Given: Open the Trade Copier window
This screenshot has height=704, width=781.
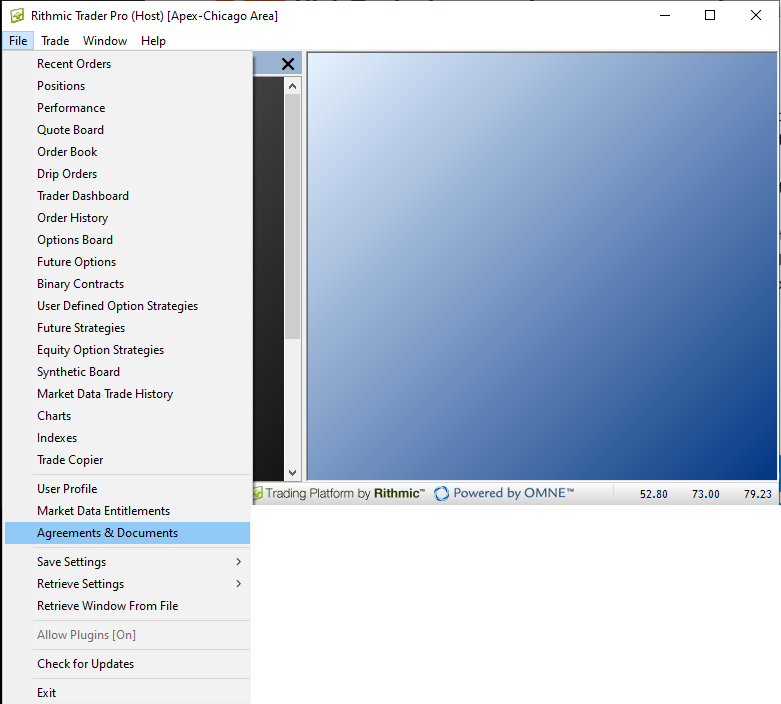Looking at the screenshot, I should pos(70,460).
